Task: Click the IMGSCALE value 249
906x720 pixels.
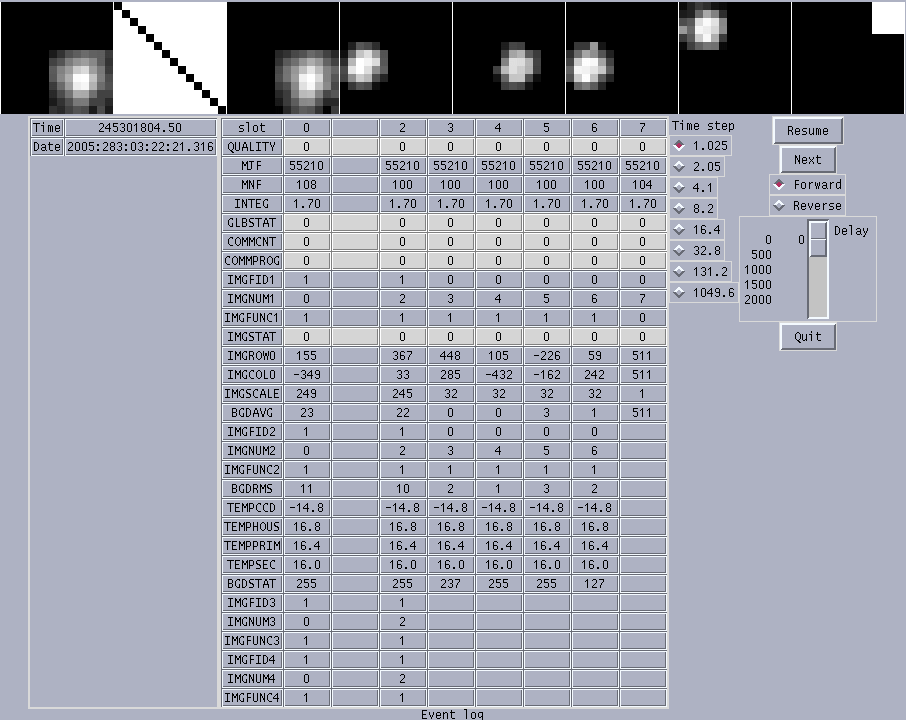Action: pyautogui.click(x=306, y=394)
